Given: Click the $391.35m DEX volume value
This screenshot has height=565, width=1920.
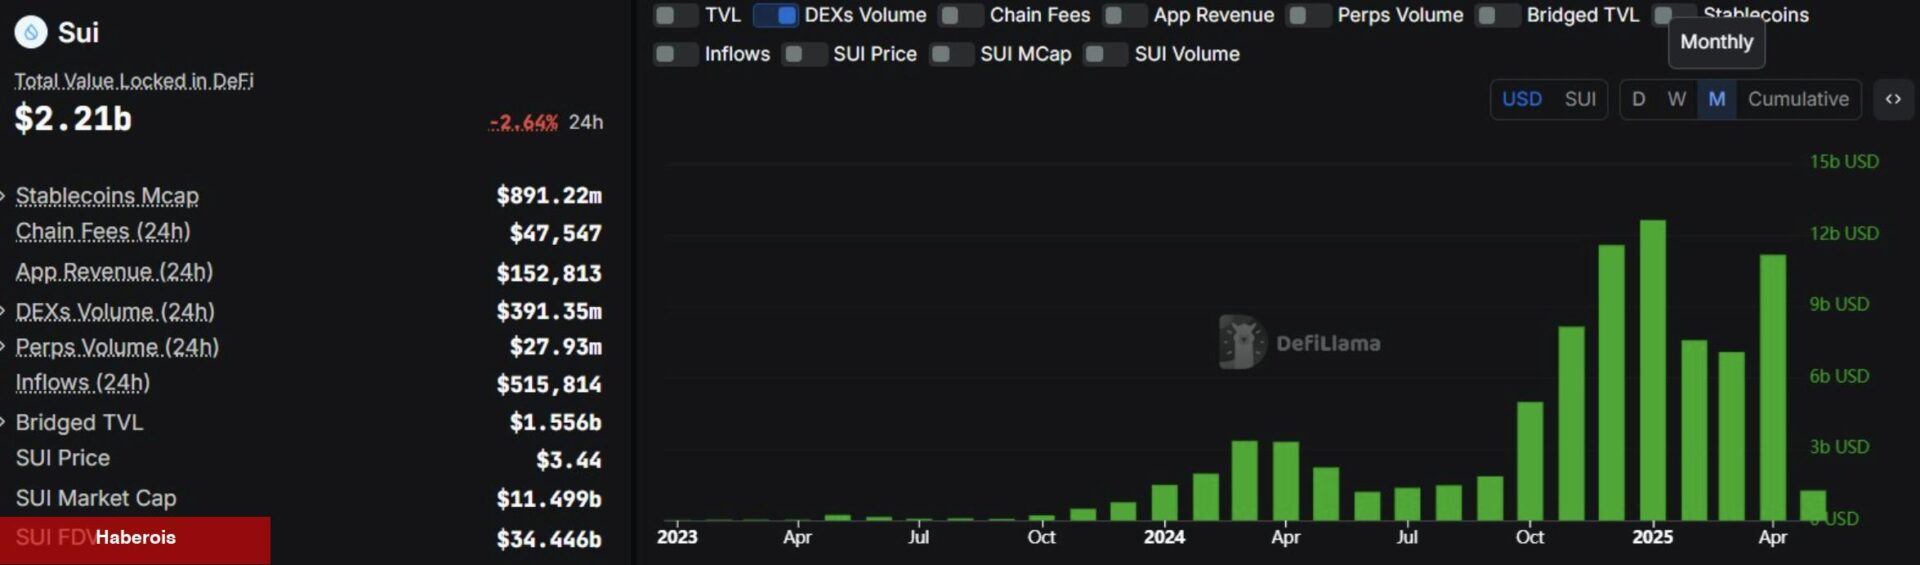Looking at the screenshot, I should [x=549, y=311].
